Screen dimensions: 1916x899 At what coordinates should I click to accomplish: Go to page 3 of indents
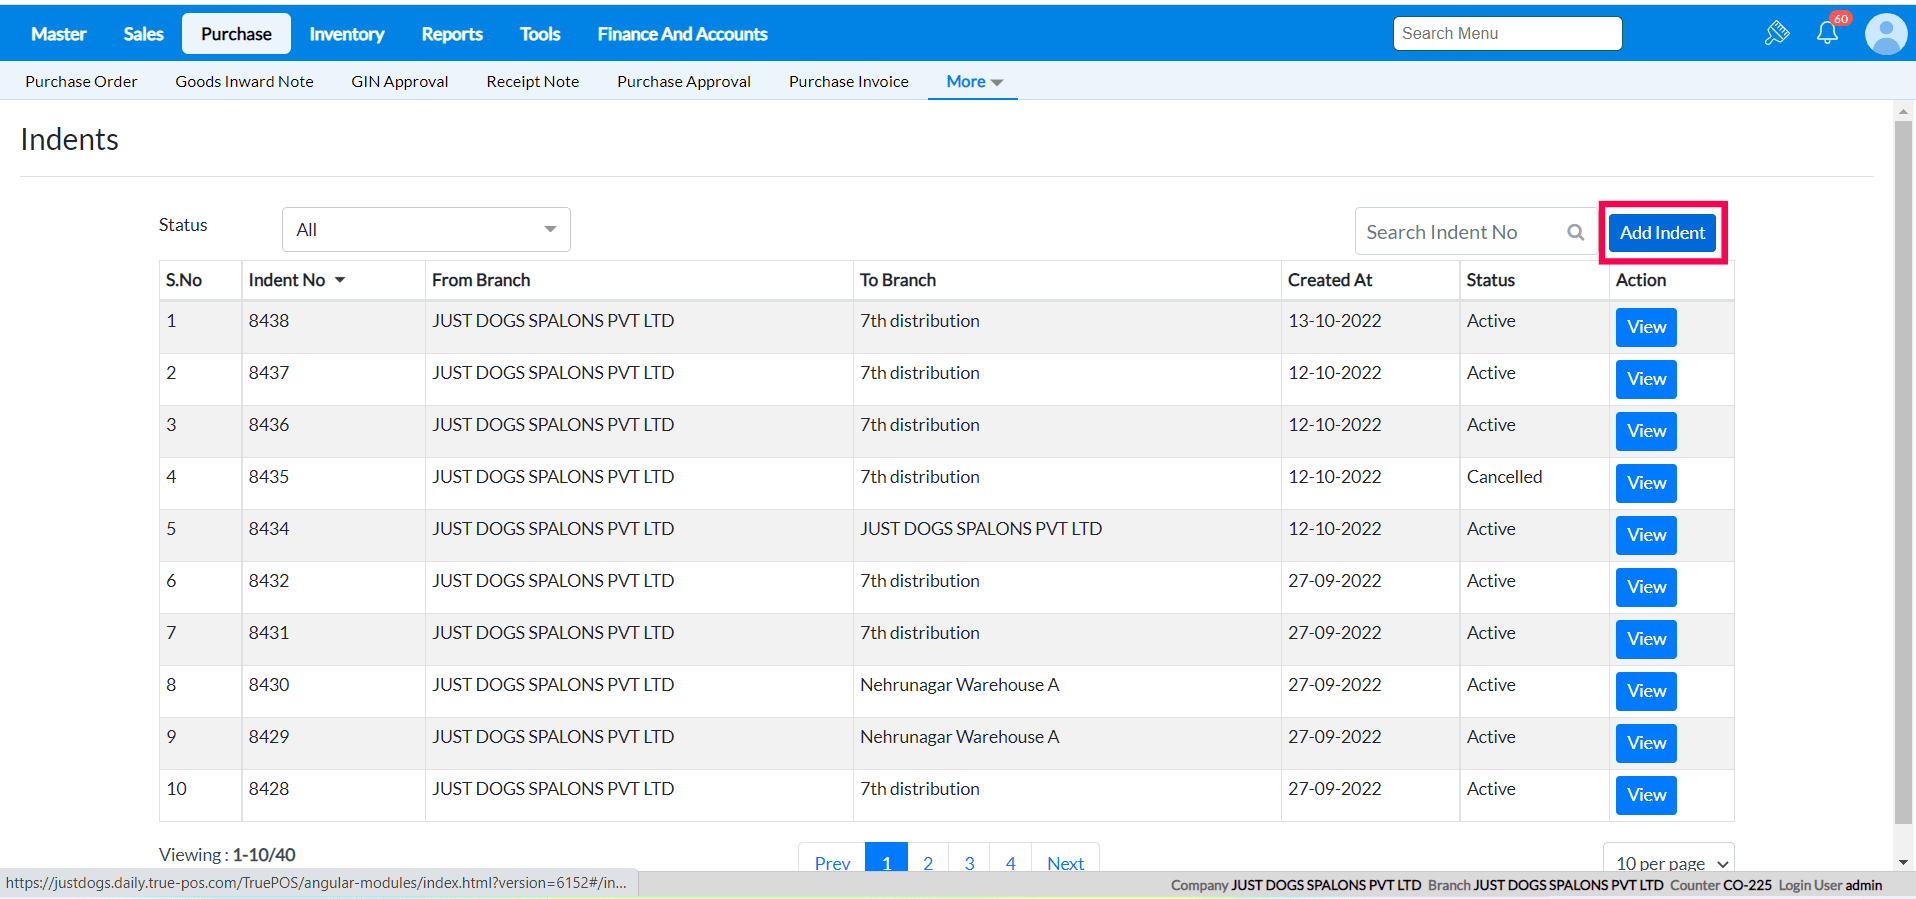point(969,862)
